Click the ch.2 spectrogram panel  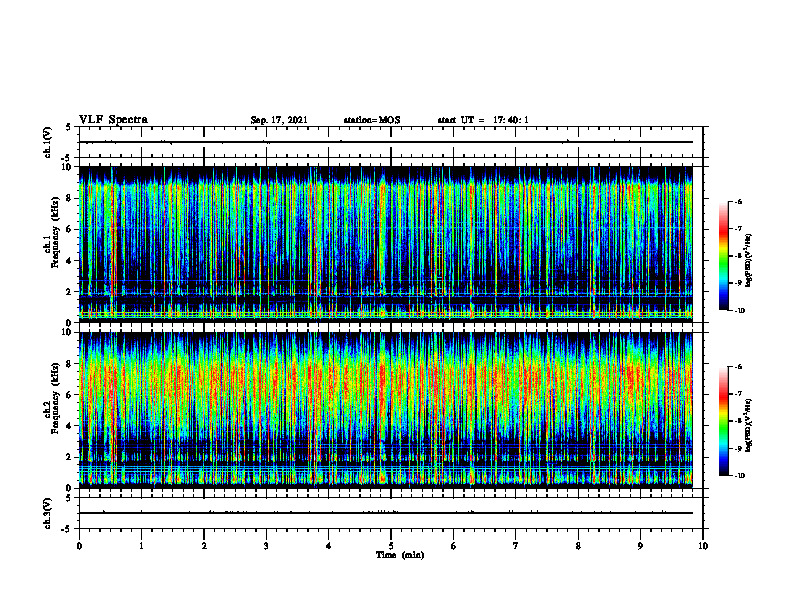[x=386, y=410]
